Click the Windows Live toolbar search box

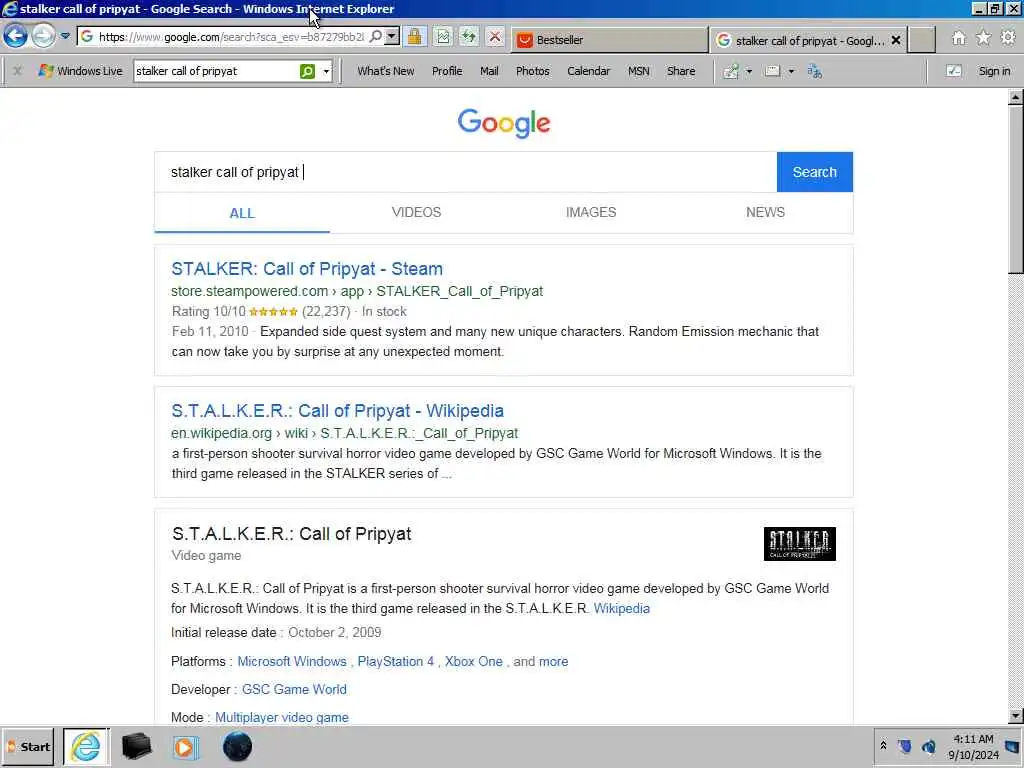(216, 71)
